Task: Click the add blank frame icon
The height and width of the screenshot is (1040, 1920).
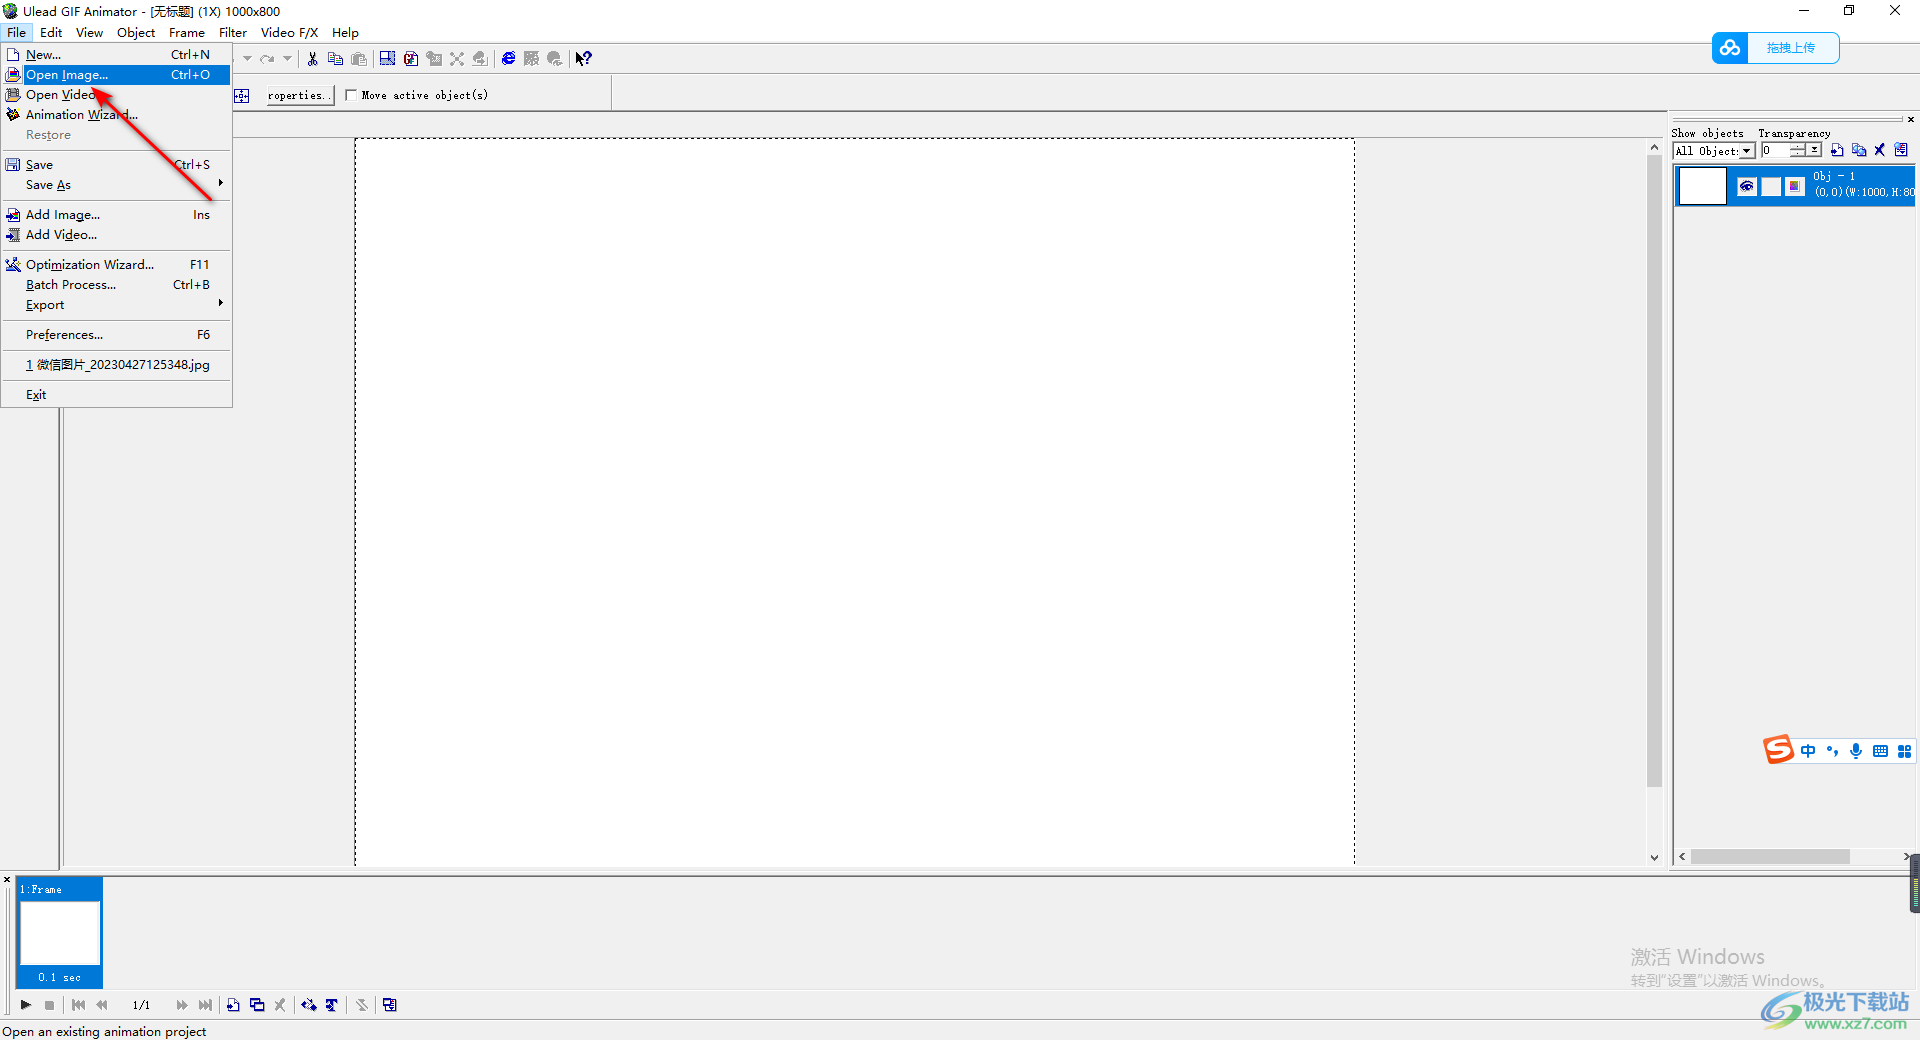Action: (233, 1005)
